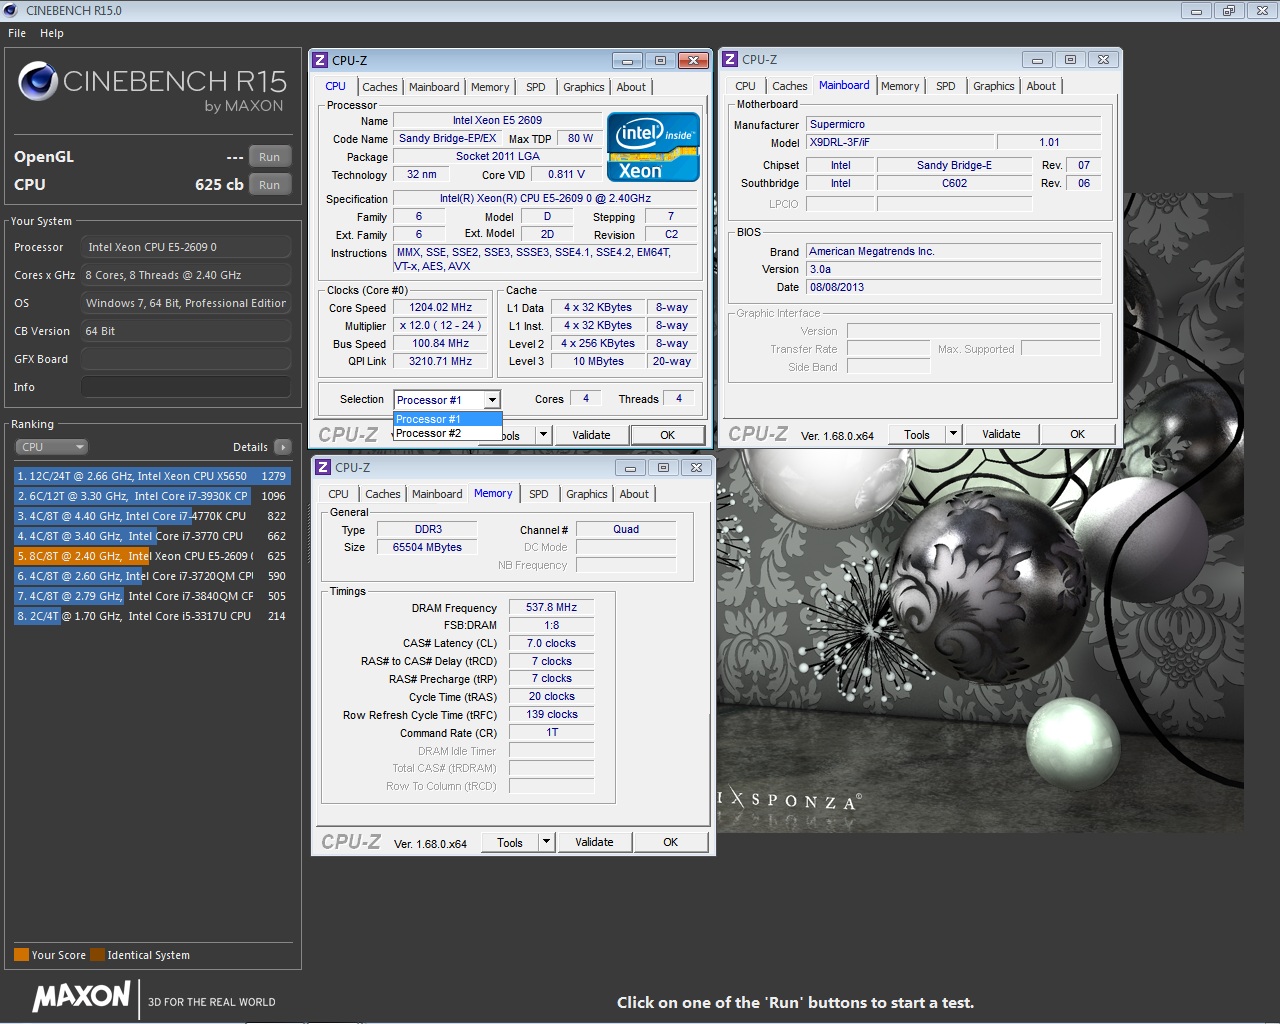The width and height of the screenshot is (1280, 1024).
Task: Close the top-left CPU-Z window
Action: click(x=693, y=60)
